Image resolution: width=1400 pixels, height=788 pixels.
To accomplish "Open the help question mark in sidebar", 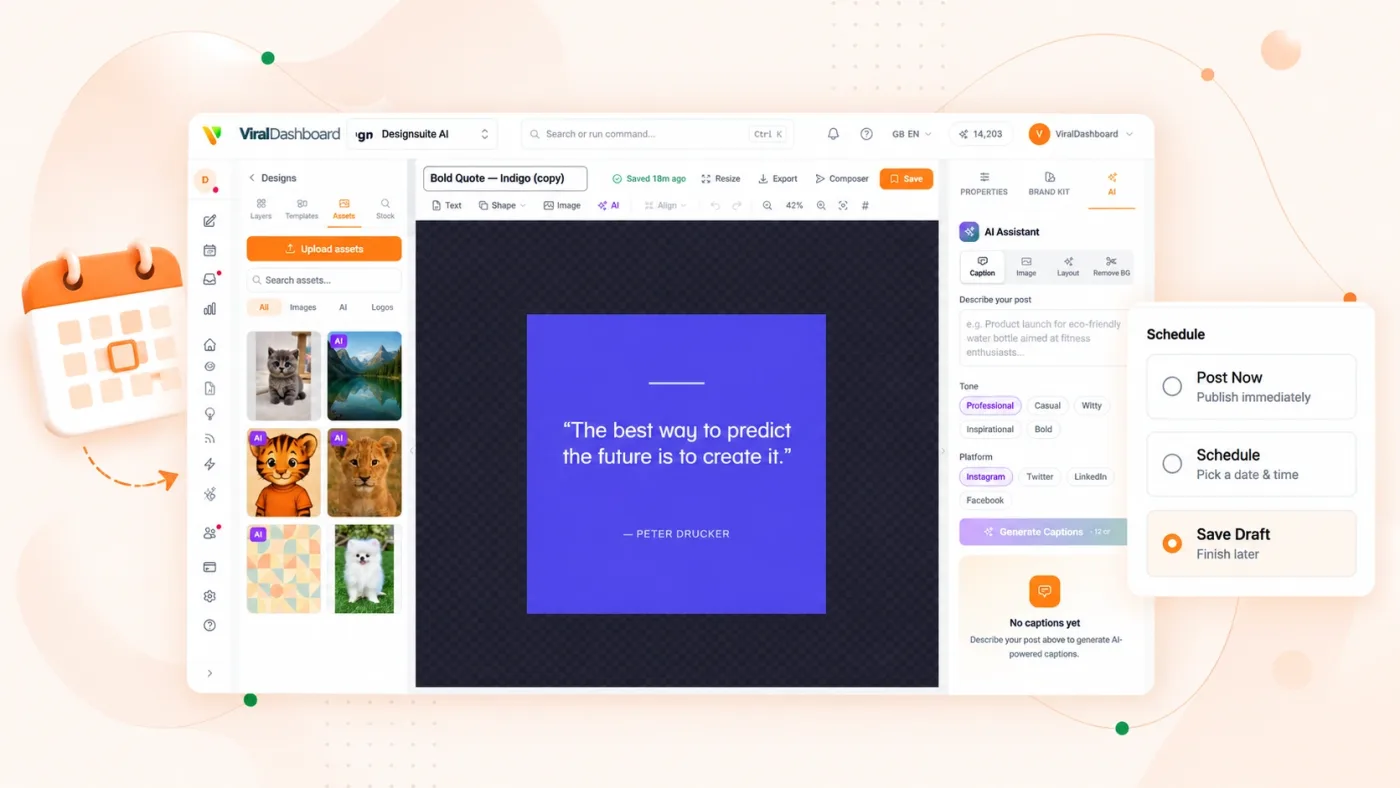I will [209, 625].
